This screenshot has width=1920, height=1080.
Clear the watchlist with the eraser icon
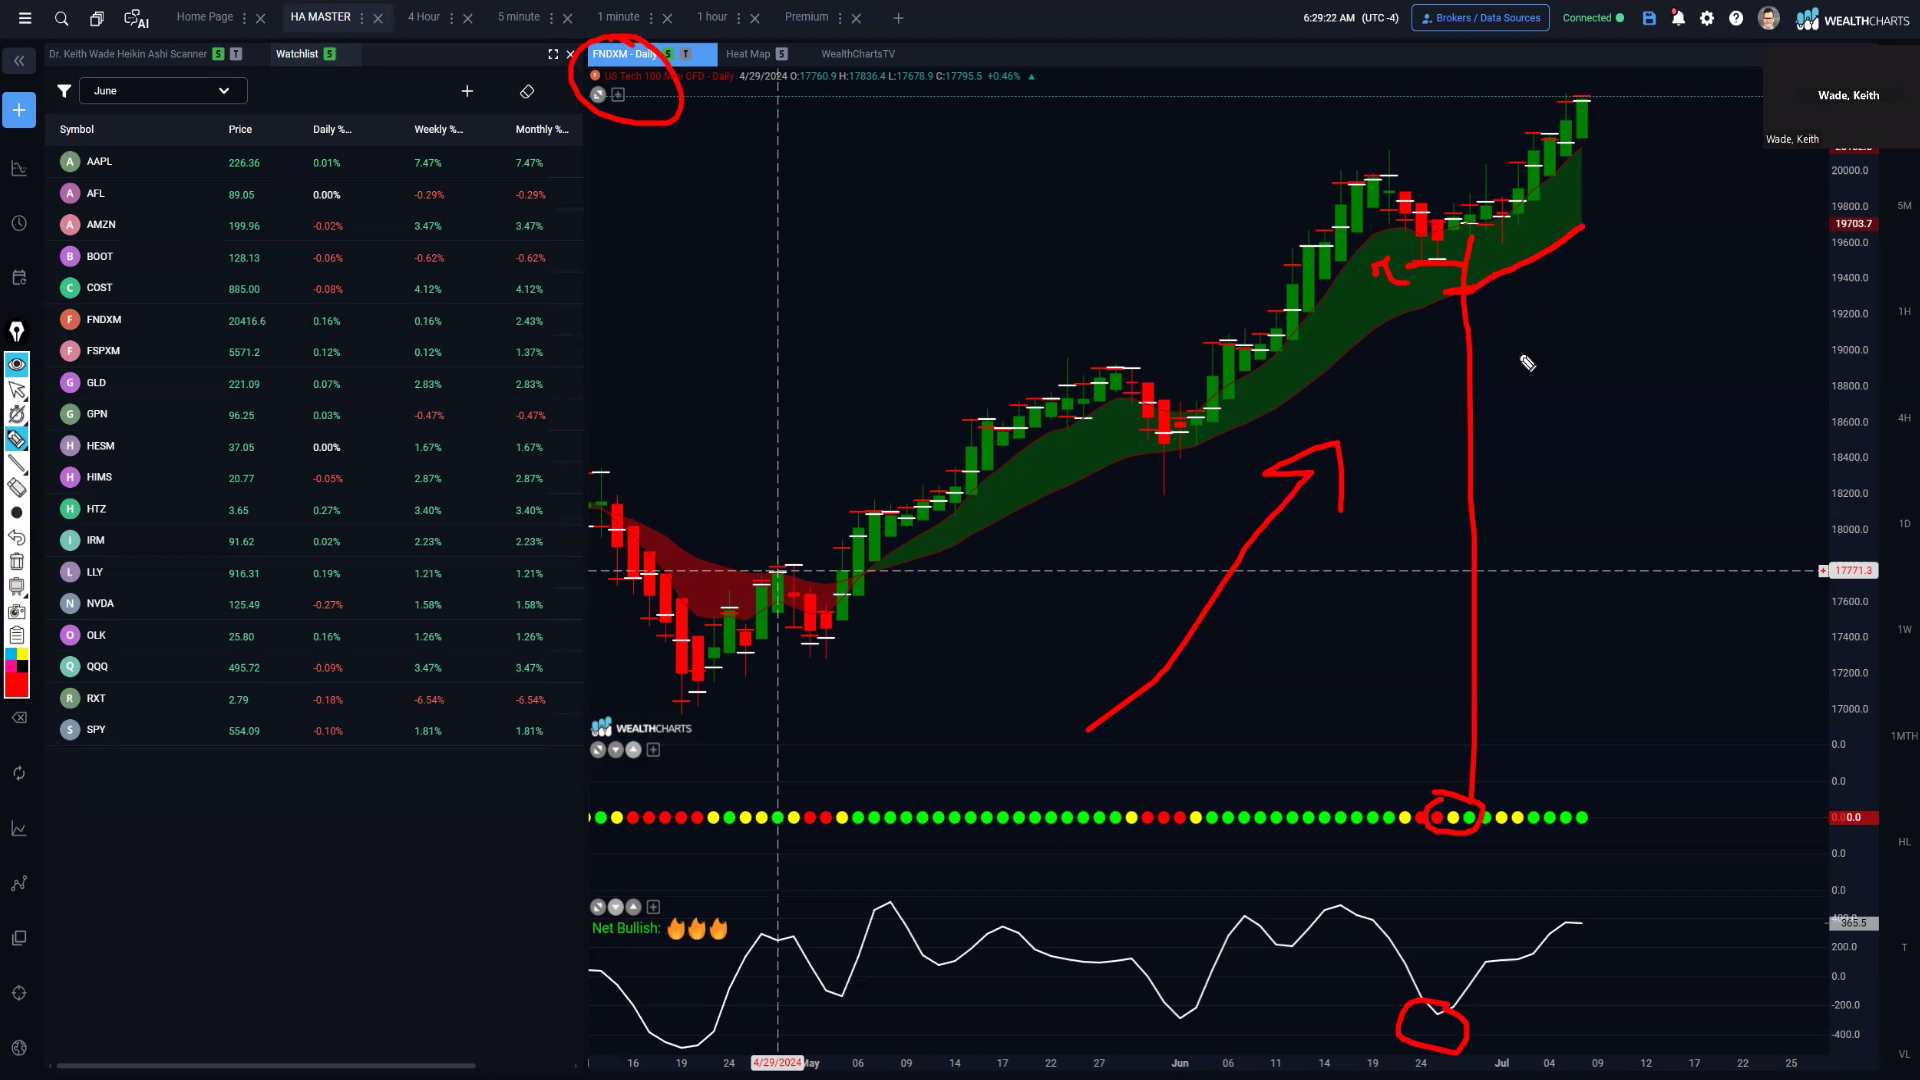(x=527, y=91)
